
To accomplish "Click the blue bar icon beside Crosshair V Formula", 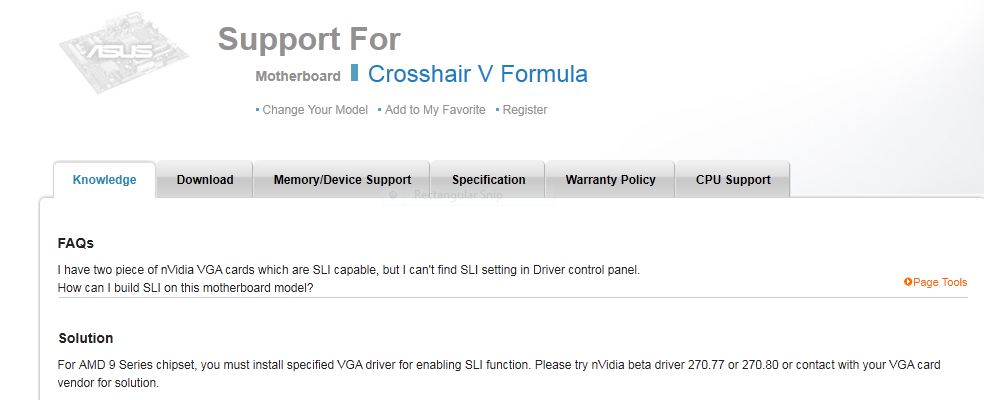I will pyautogui.click(x=355, y=73).
